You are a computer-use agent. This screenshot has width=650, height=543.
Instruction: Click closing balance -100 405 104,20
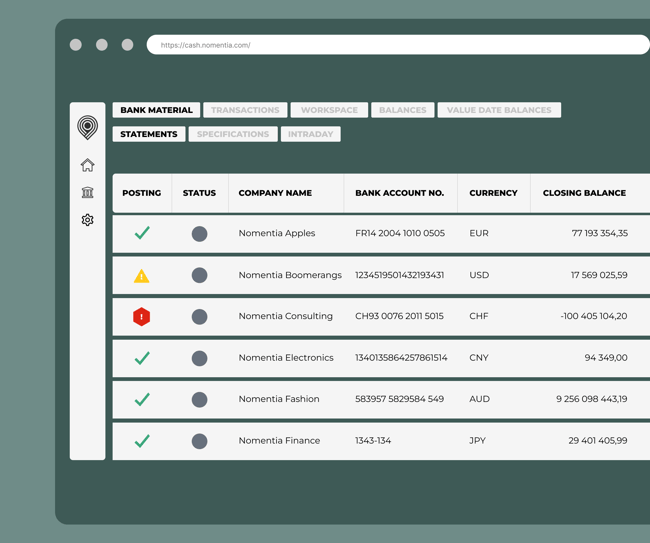594,316
